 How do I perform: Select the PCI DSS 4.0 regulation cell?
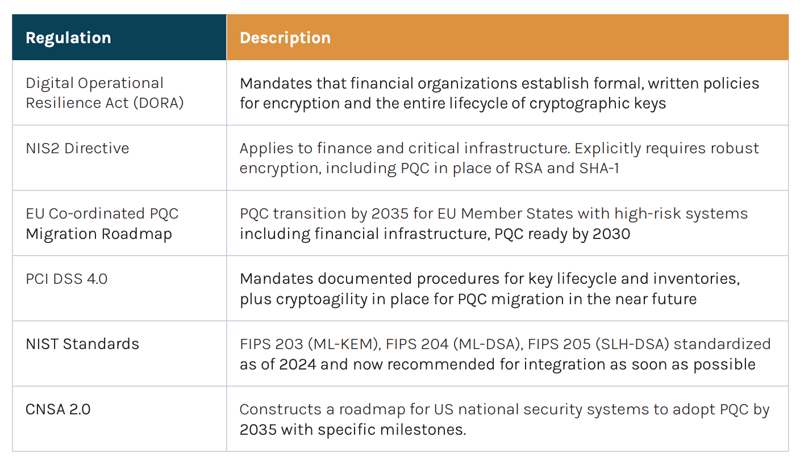point(66,279)
